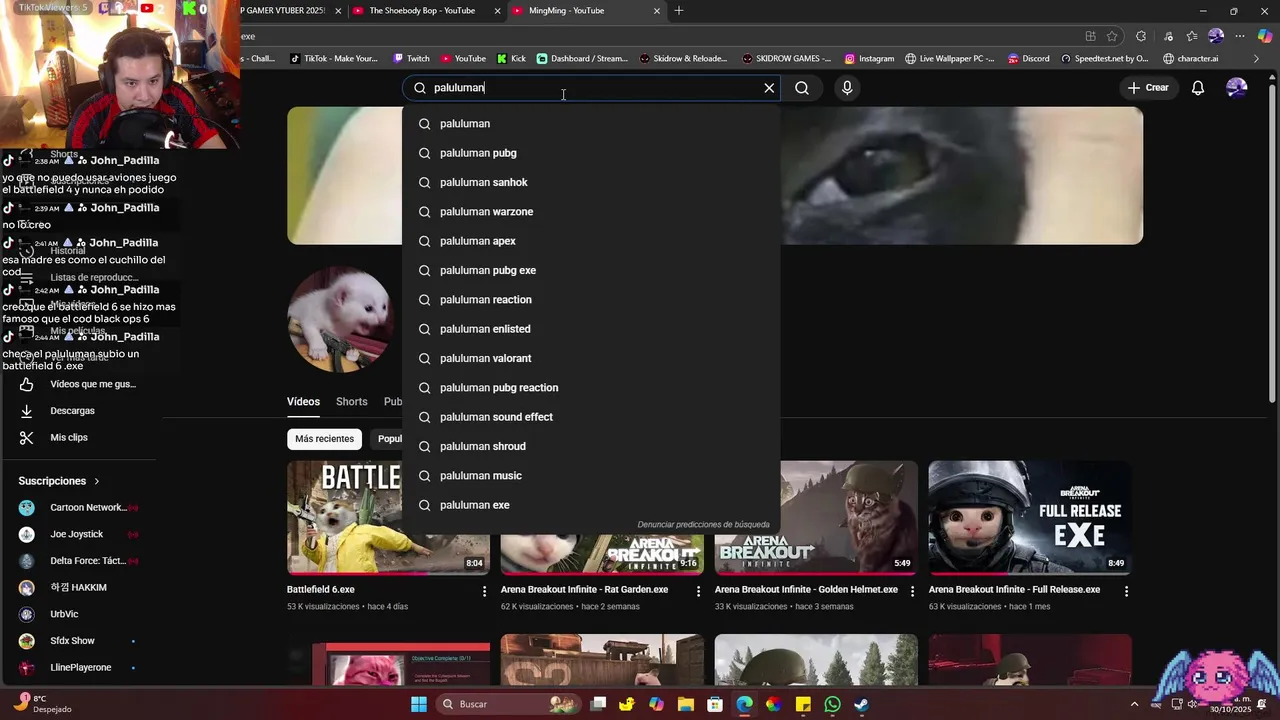Open YouTube notifications bell
Viewport: 1280px width, 720px height.
click(1198, 88)
